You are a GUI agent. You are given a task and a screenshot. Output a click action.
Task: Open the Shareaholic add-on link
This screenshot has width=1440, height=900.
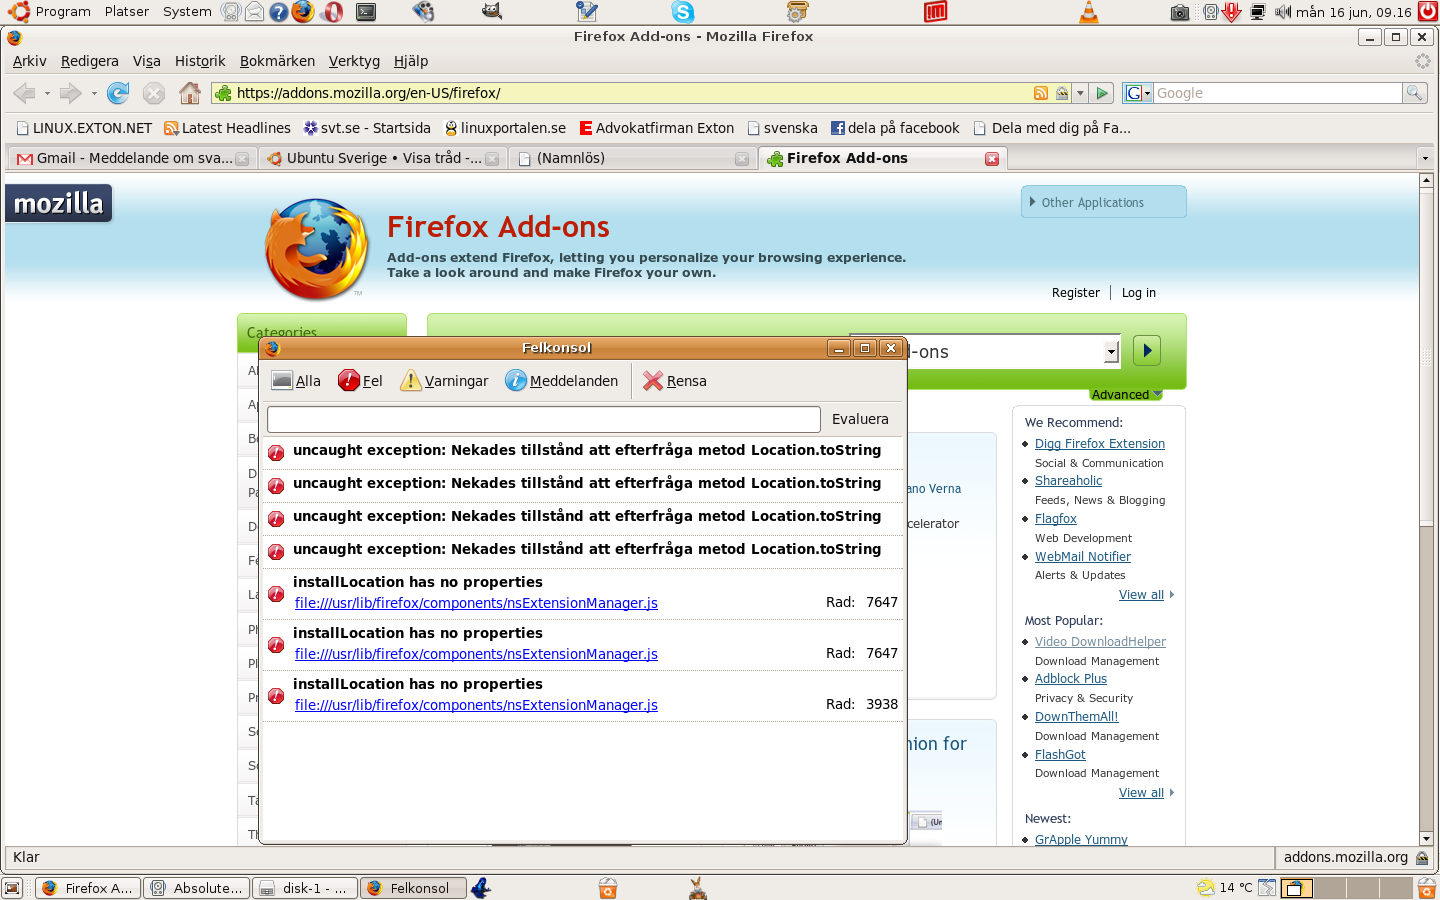tap(1068, 481)
